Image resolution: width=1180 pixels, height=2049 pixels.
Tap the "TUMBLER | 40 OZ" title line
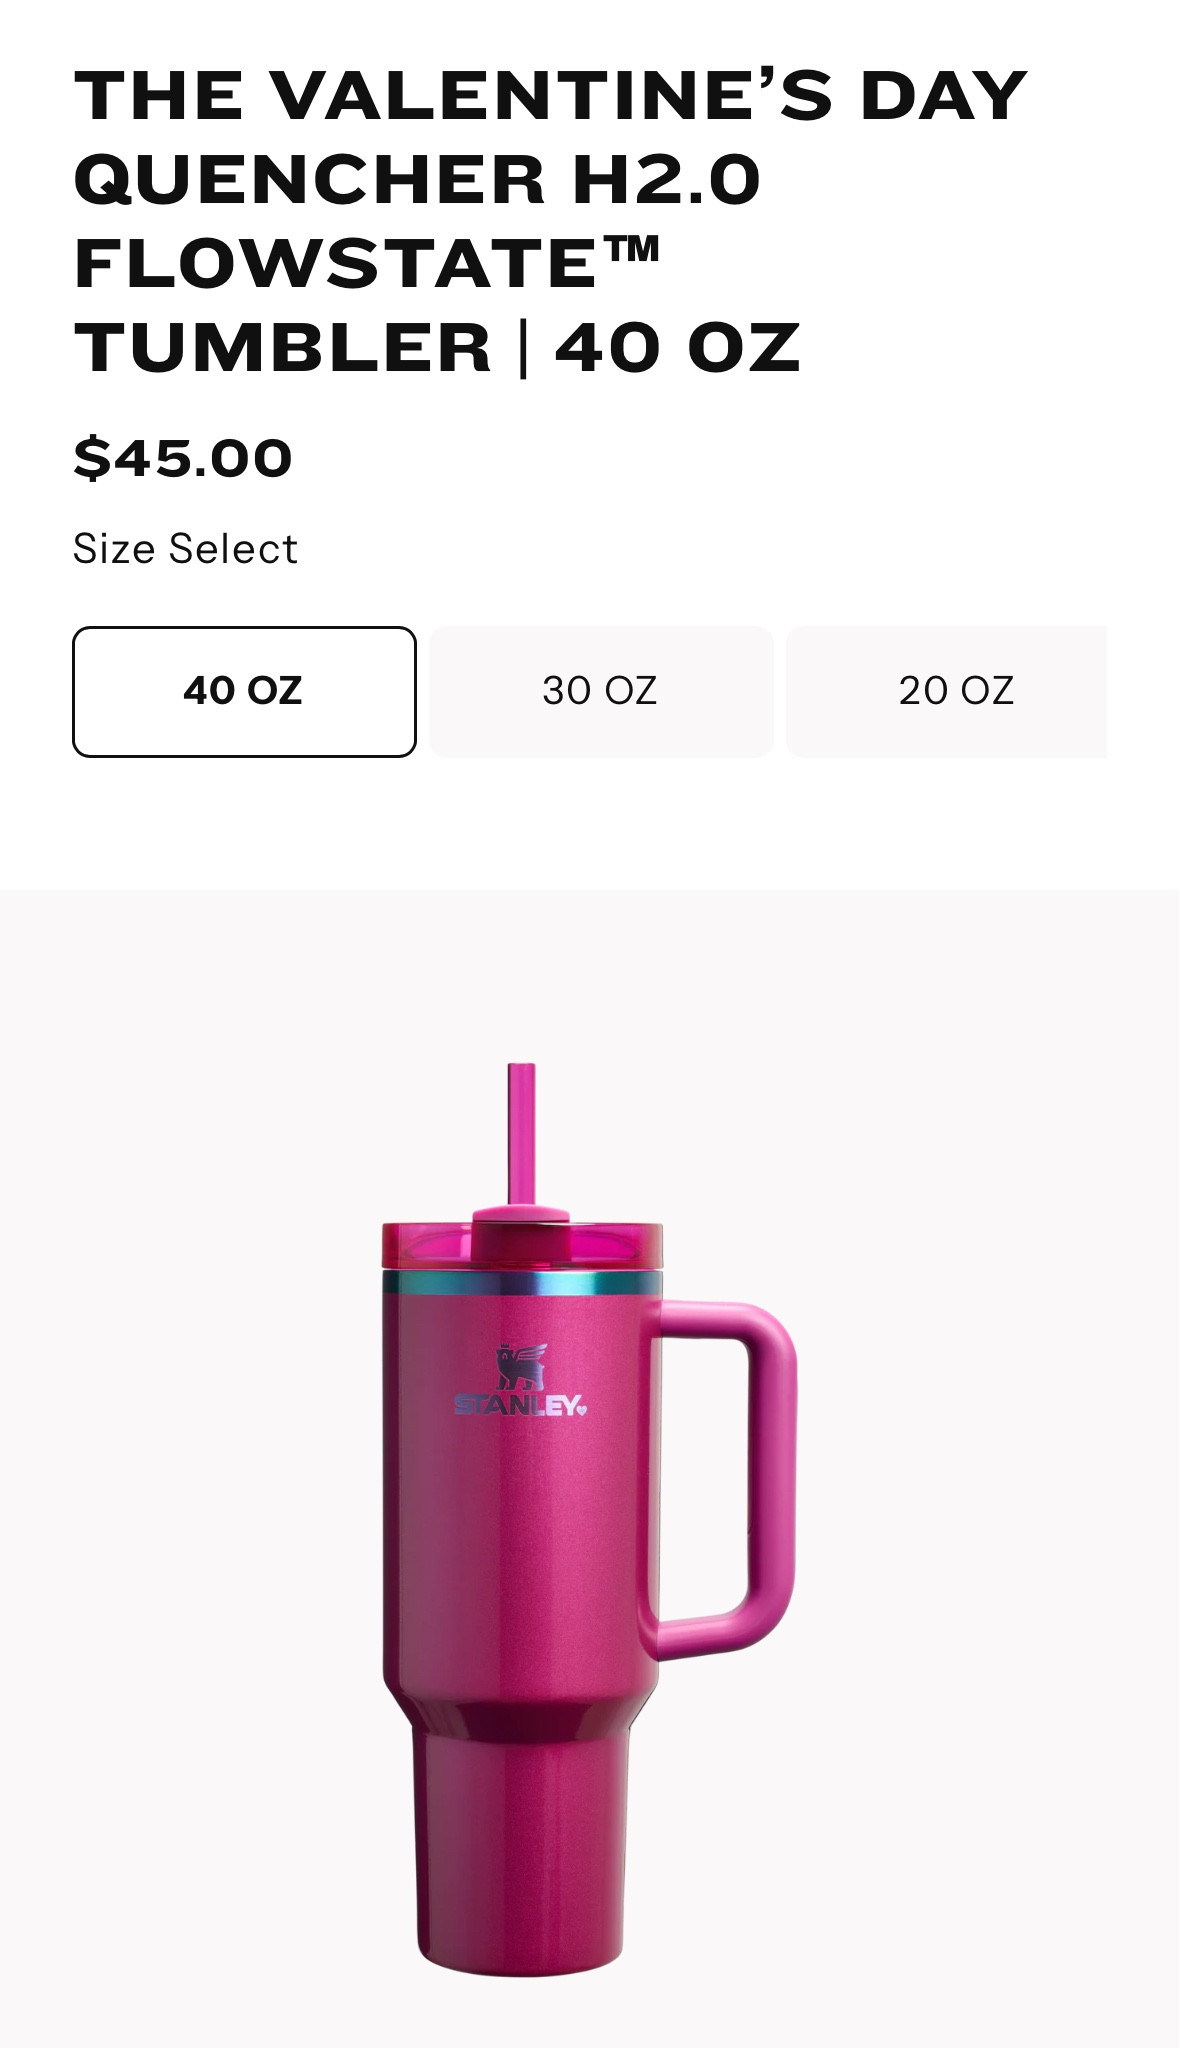[437, 348]
